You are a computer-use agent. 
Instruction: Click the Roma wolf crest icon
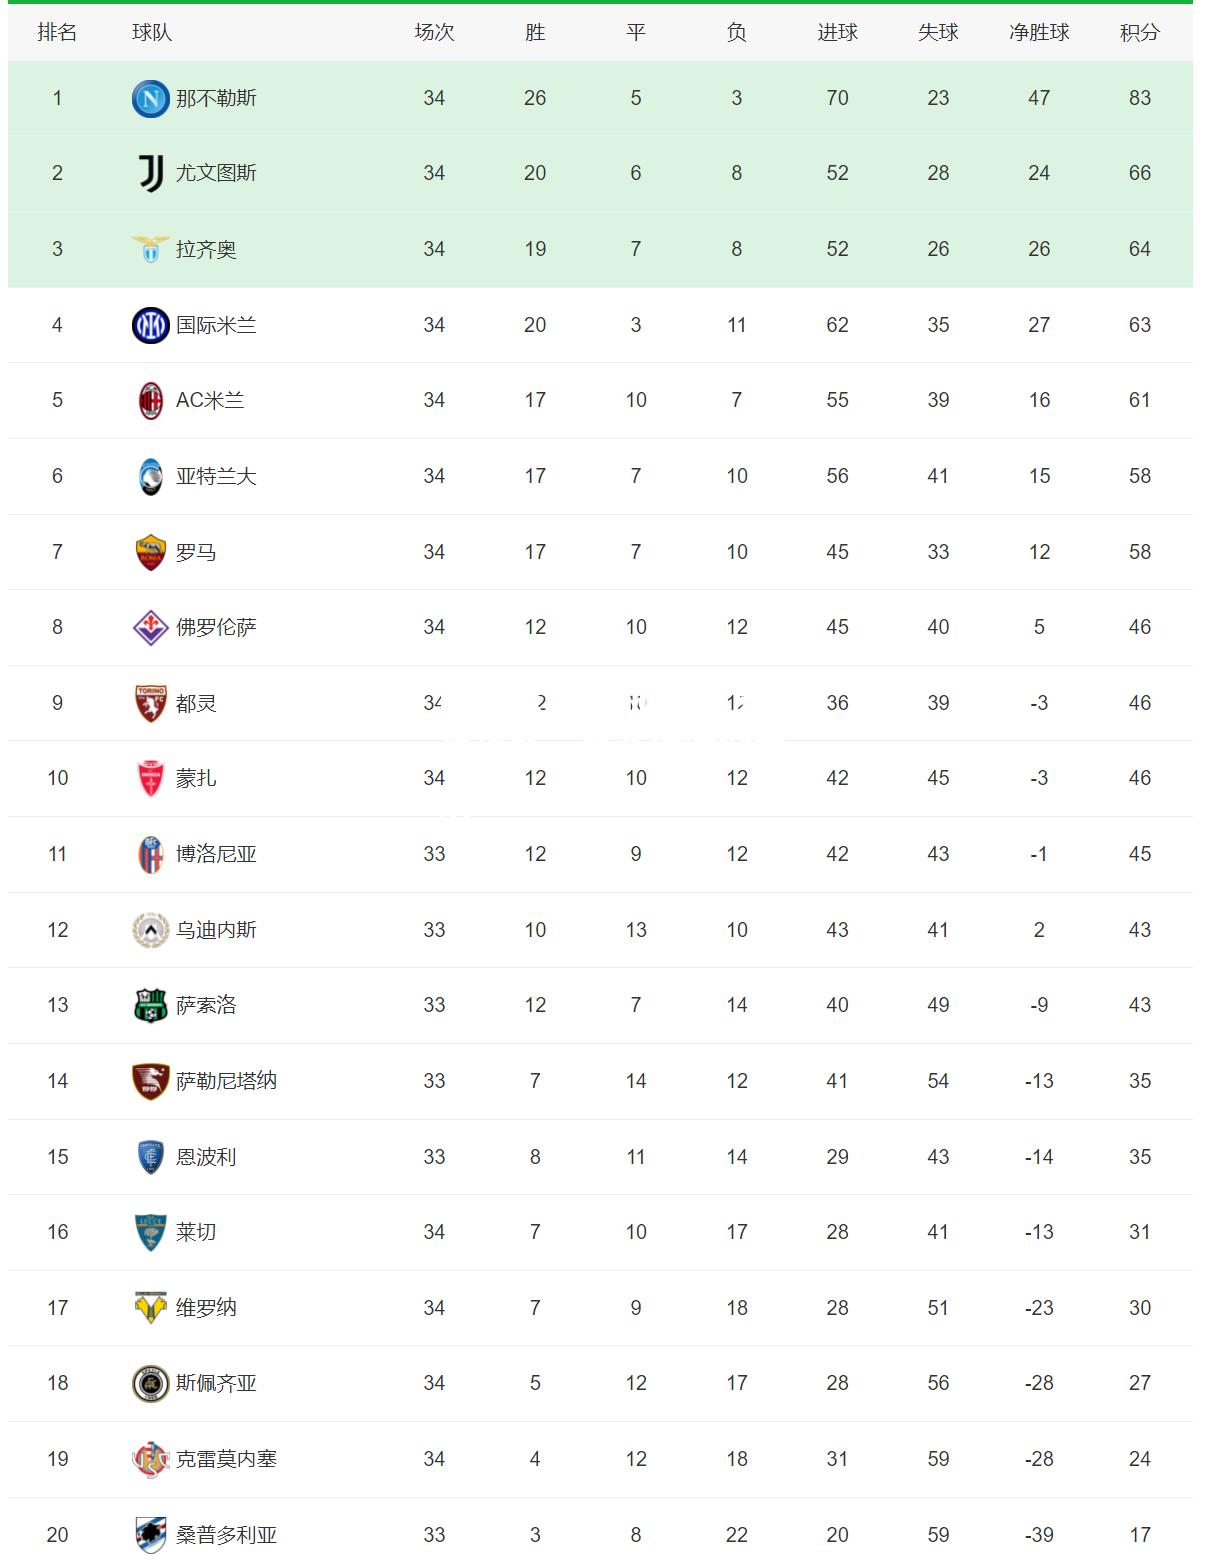click(150, 552)
